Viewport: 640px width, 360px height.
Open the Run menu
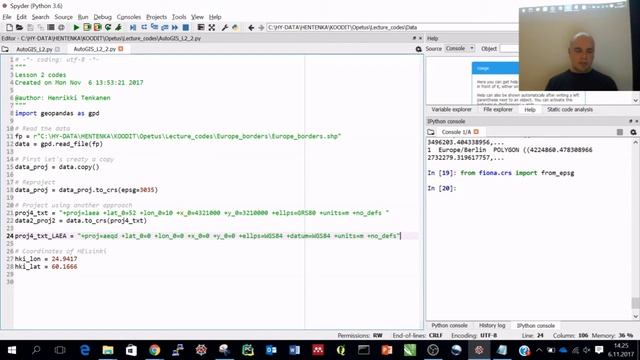pos(83,17)
